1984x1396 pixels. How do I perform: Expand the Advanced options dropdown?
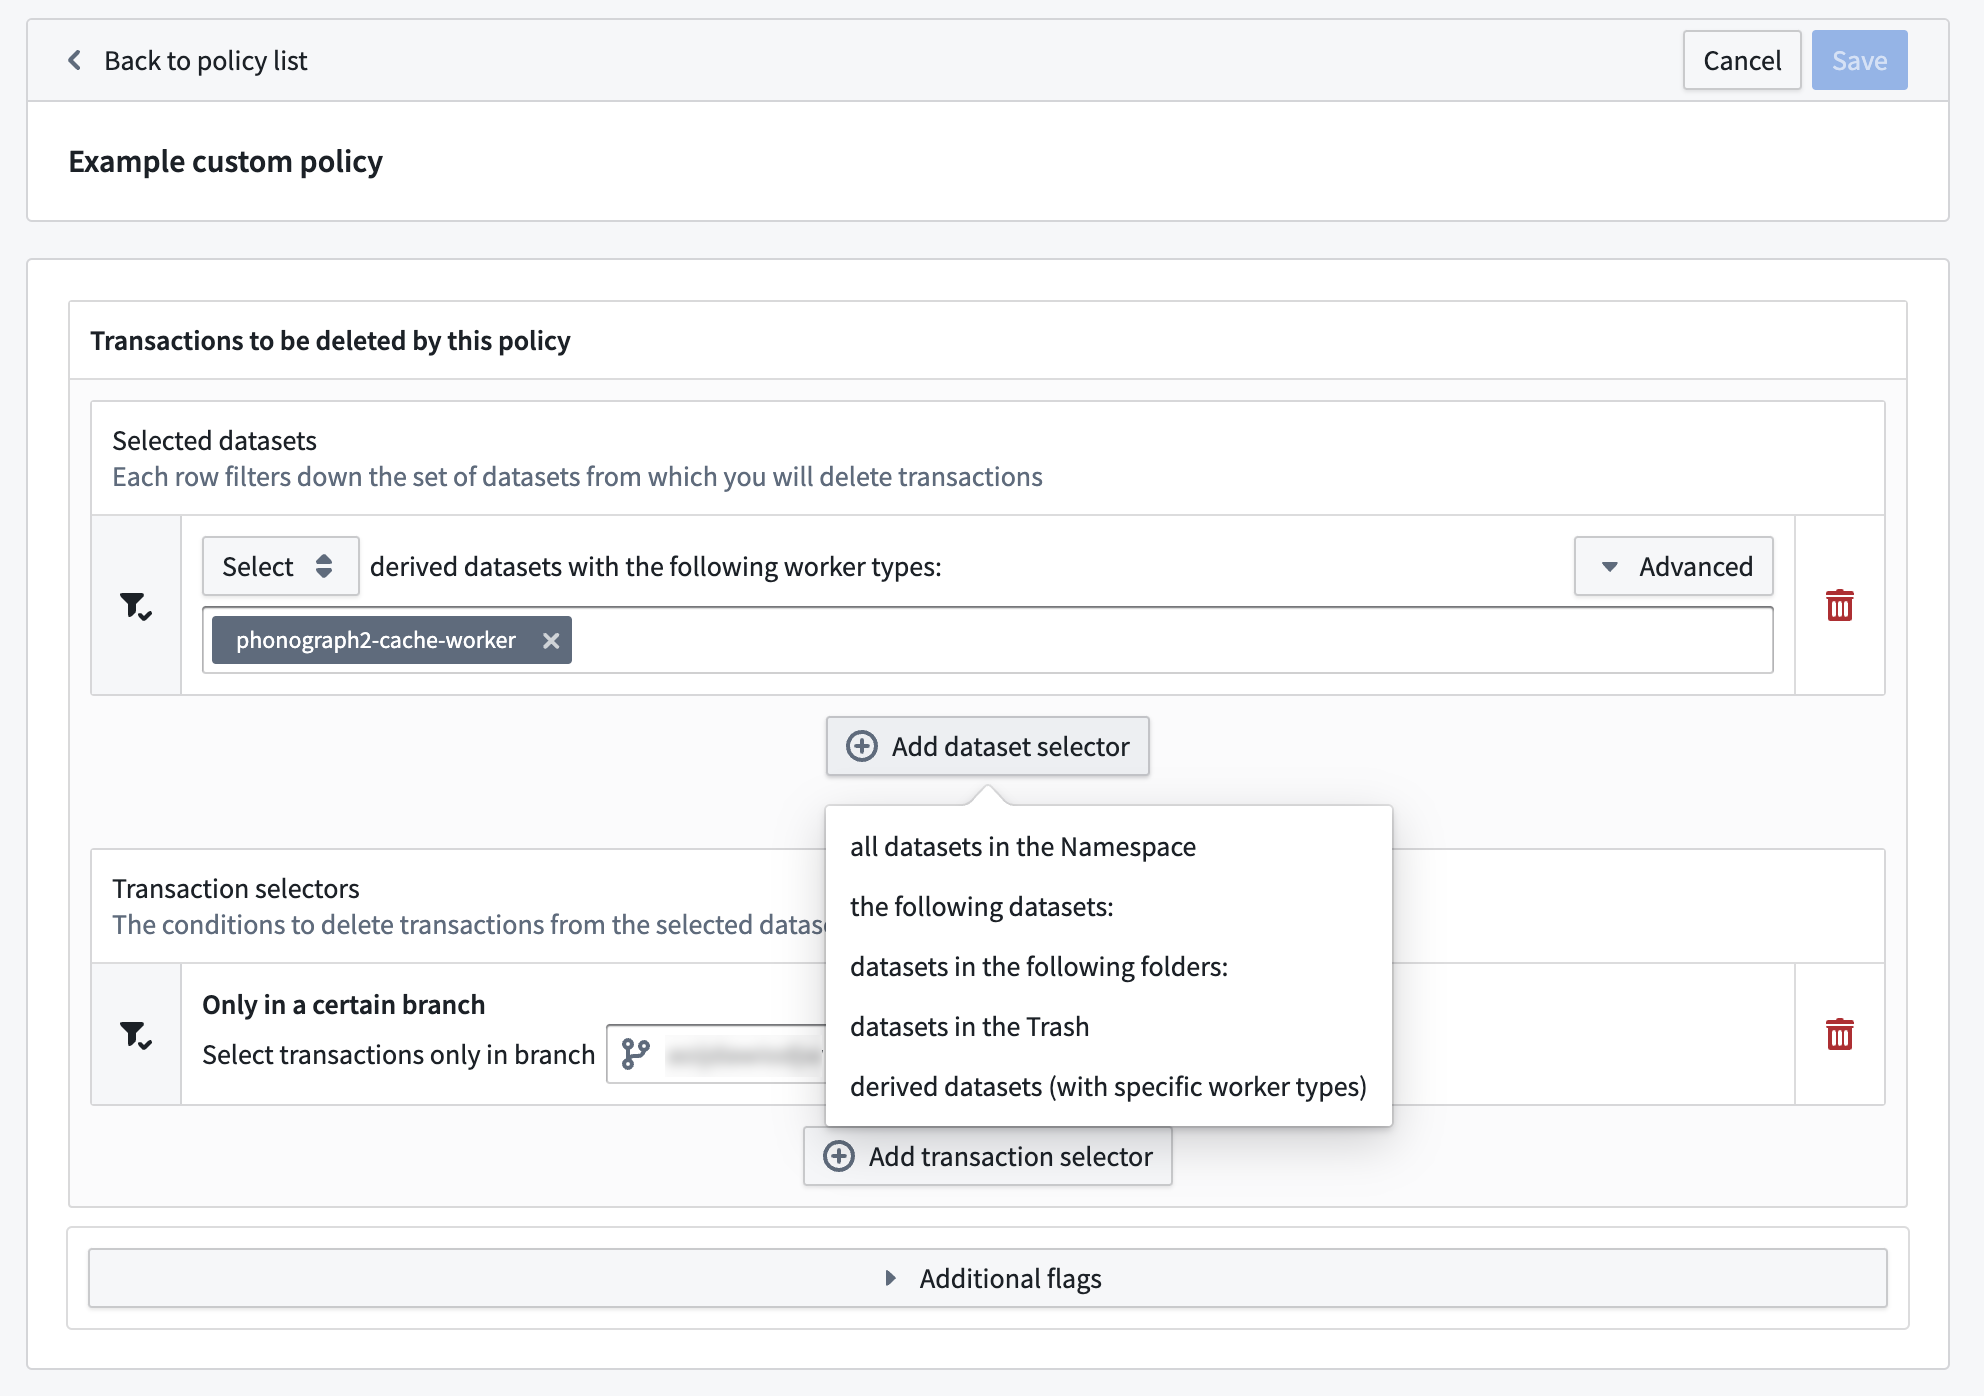tap(1674, 567)
